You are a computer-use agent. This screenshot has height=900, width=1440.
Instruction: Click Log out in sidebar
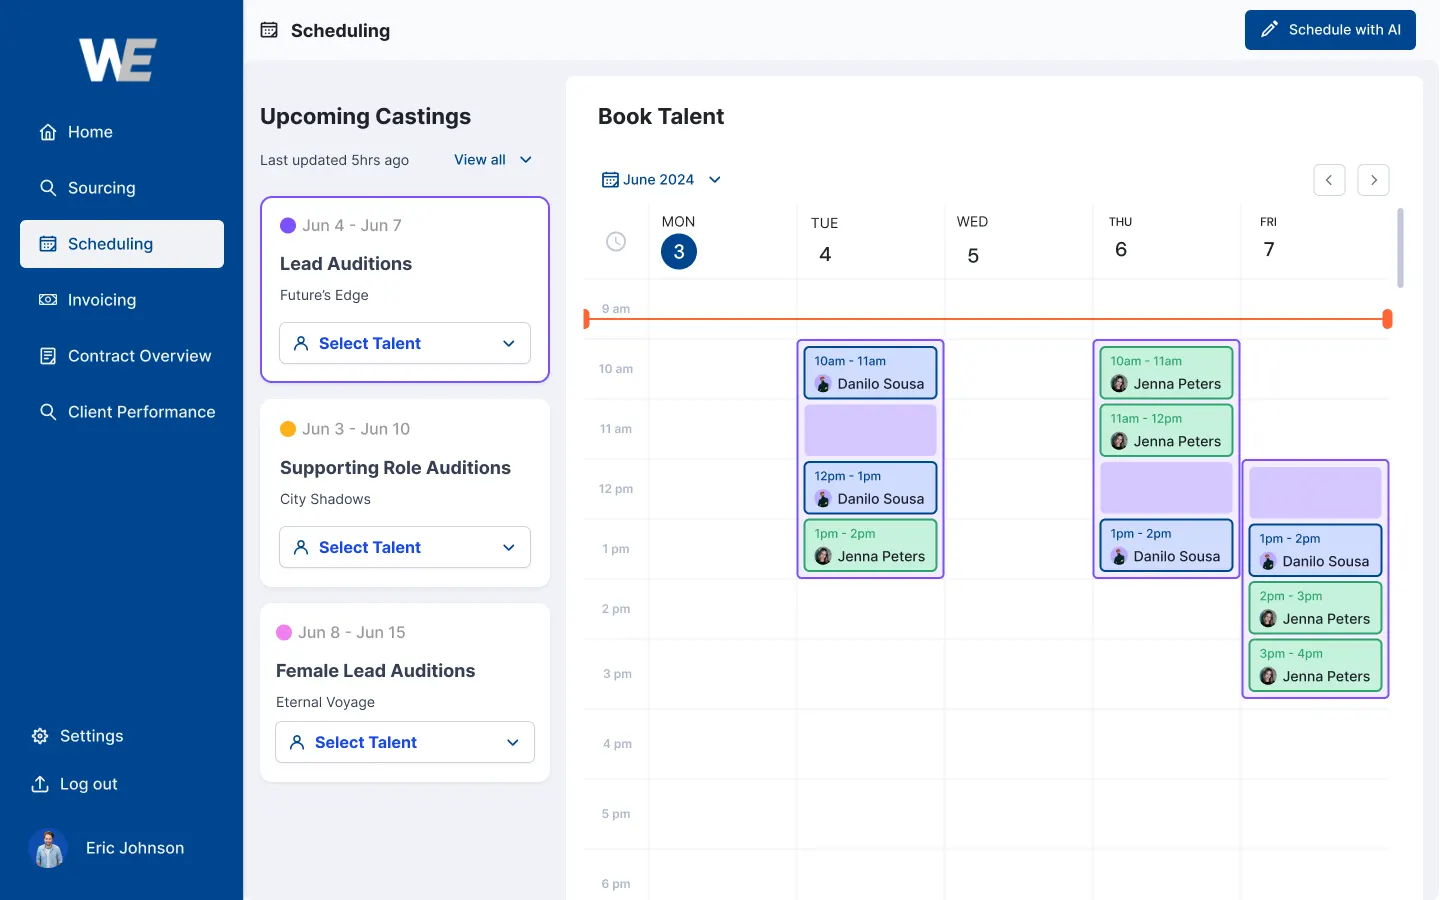click(75, 784)
